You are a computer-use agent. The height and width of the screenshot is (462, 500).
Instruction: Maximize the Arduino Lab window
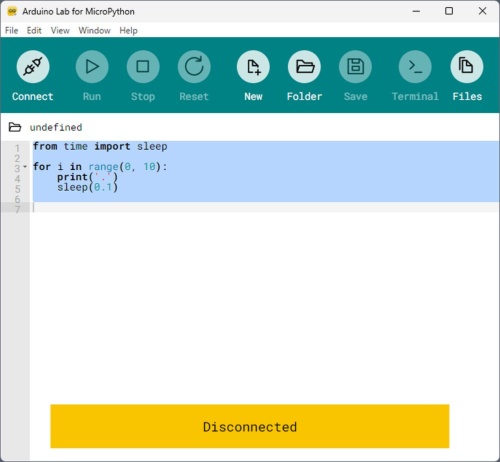pyautogui.click(x=449, y=11)
